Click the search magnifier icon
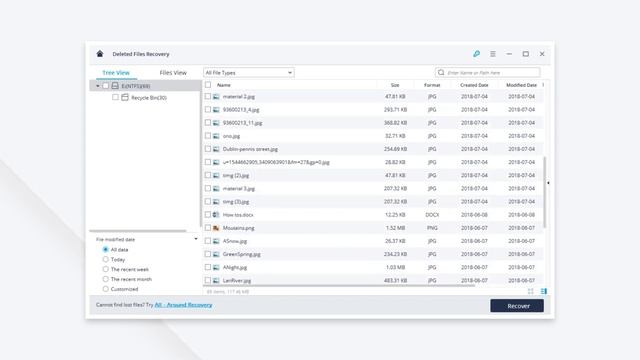Image resolution: width=640 pixels, height=360 pixels. 441,72
